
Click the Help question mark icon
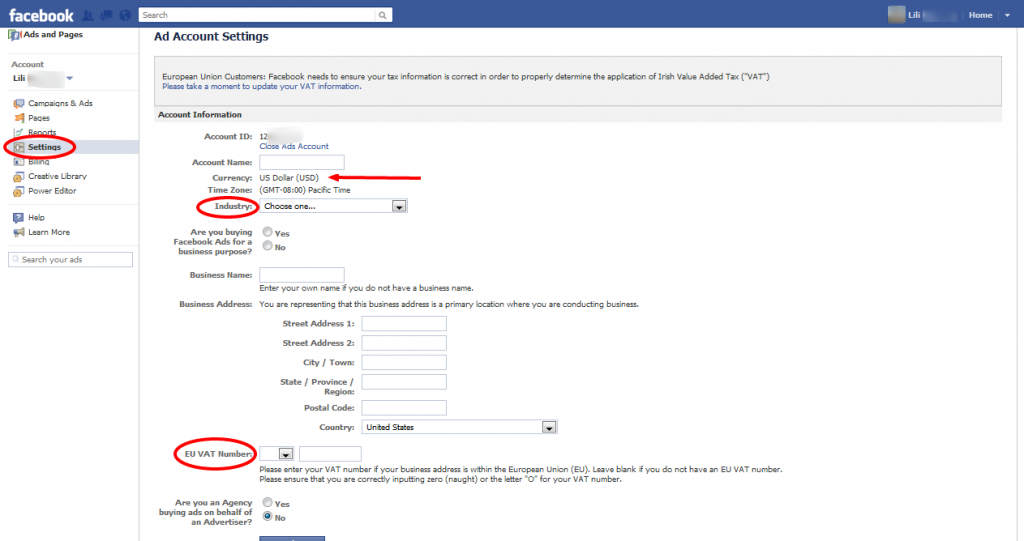click(19, 217)
